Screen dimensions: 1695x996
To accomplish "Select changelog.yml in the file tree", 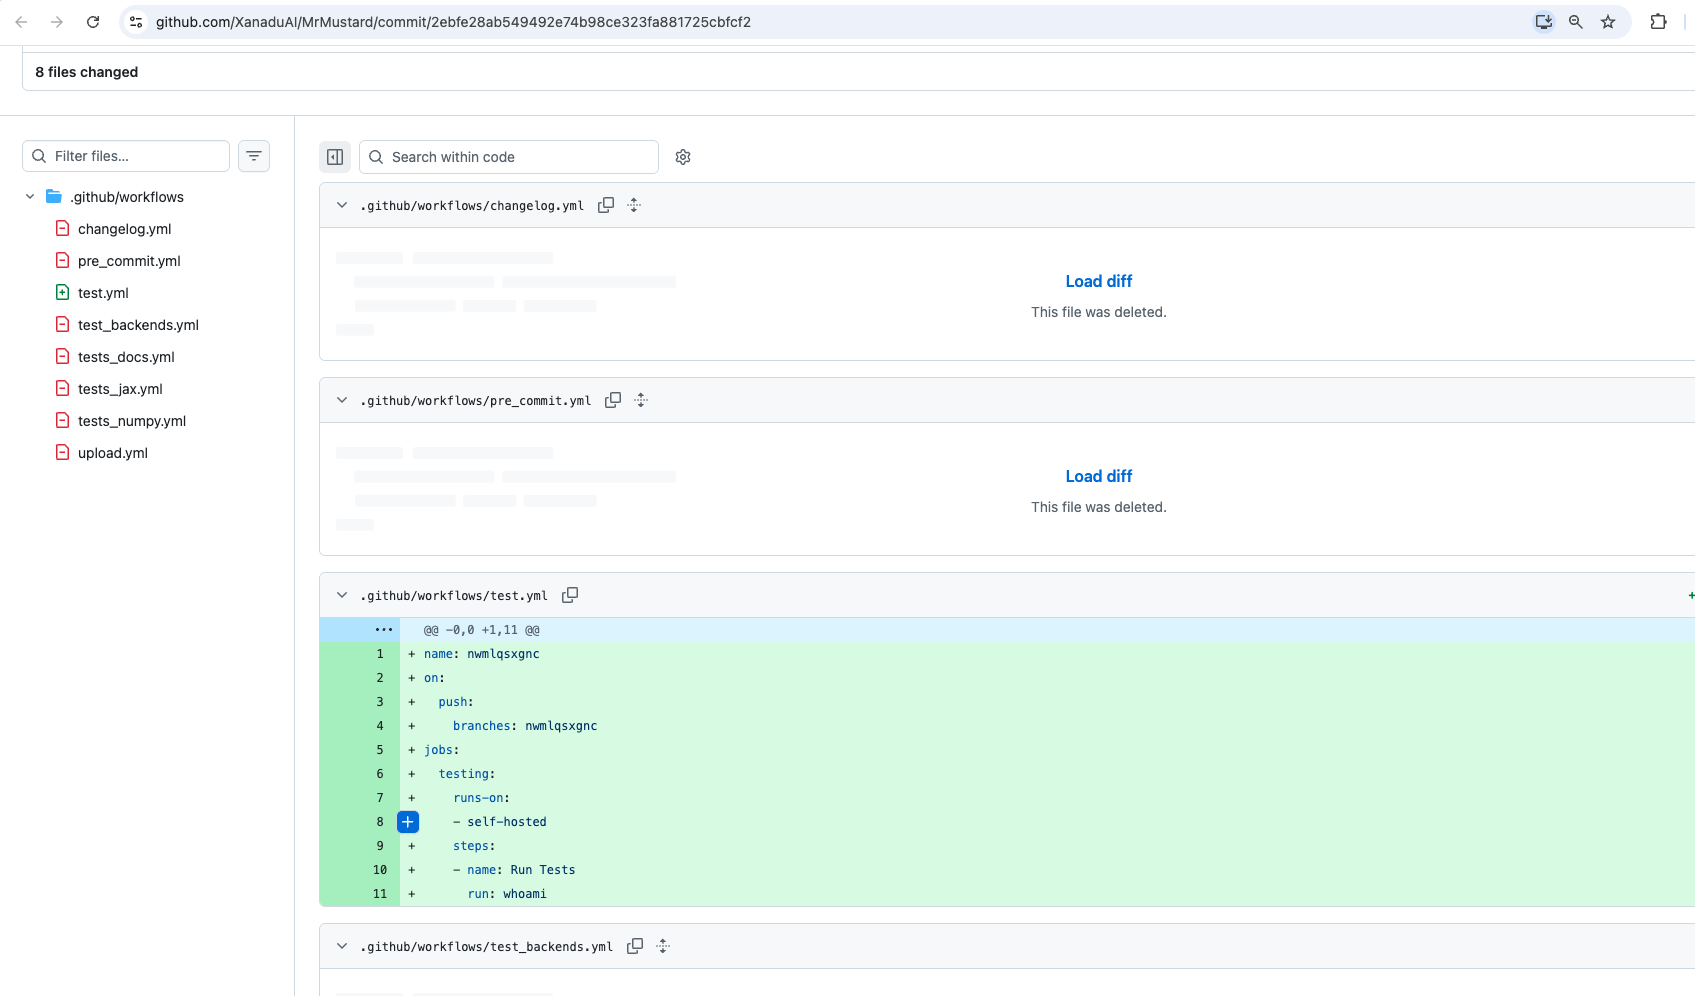I will point(125,229).
